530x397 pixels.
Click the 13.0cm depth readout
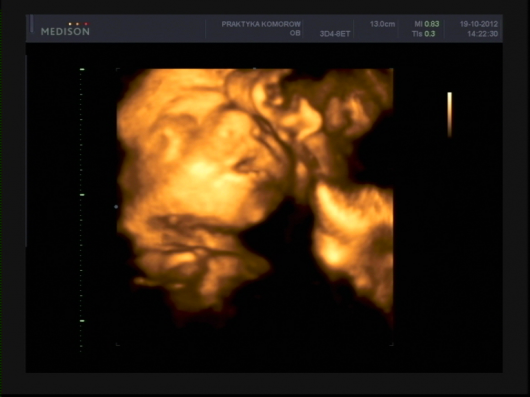tap(382, 24)
